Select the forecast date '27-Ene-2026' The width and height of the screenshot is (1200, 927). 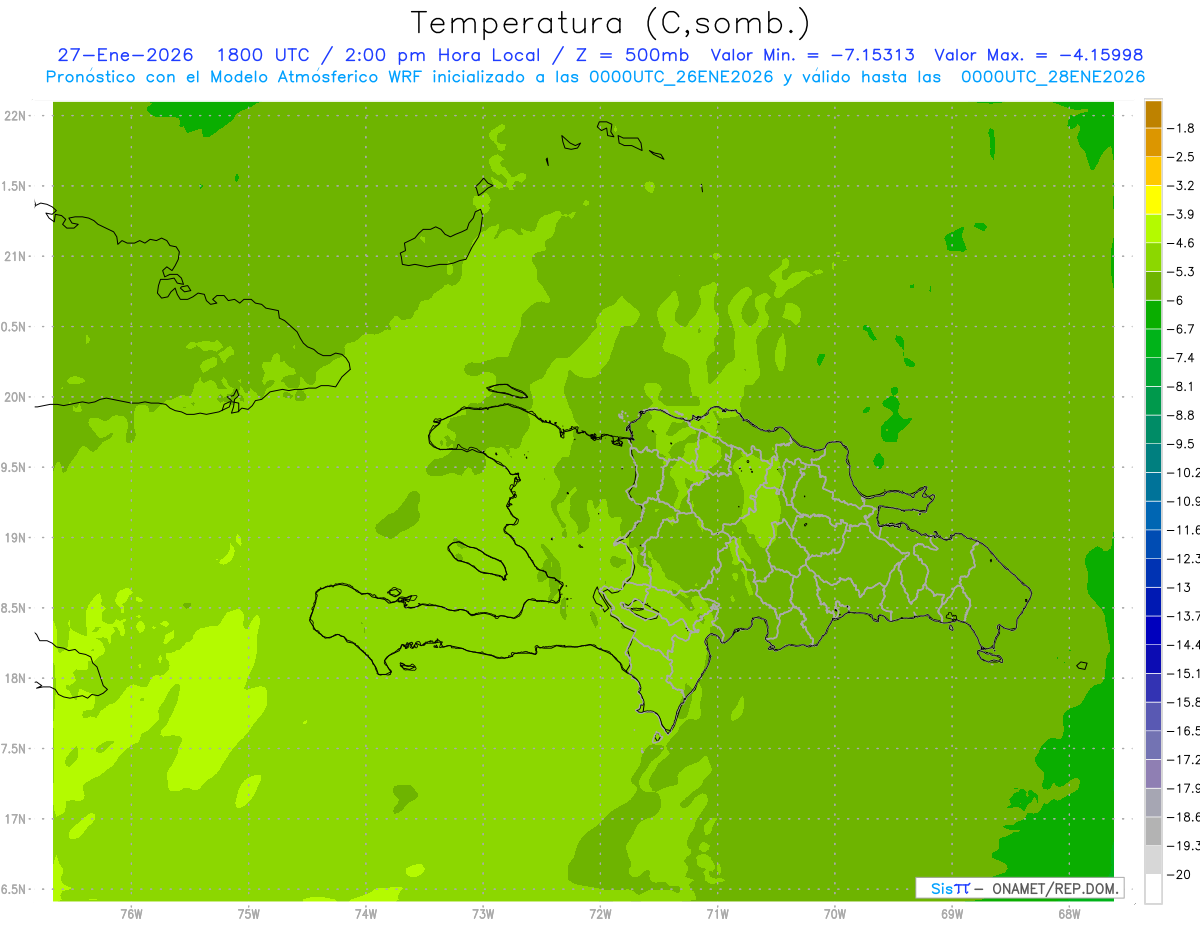pyautogui.click(x=126, y=55)
